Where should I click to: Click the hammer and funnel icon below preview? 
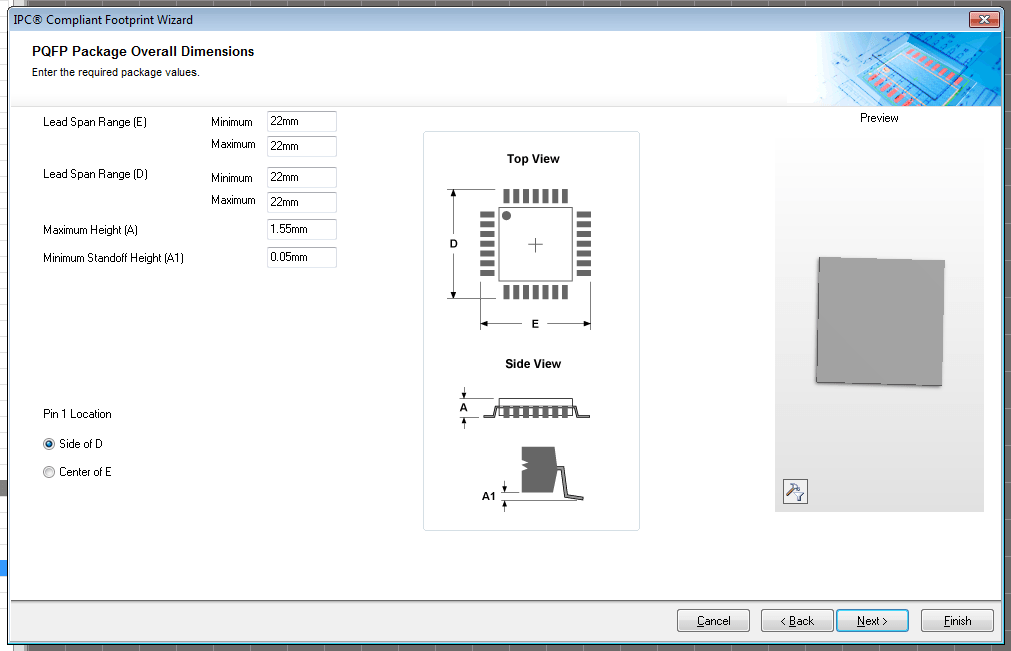(794, 490)
